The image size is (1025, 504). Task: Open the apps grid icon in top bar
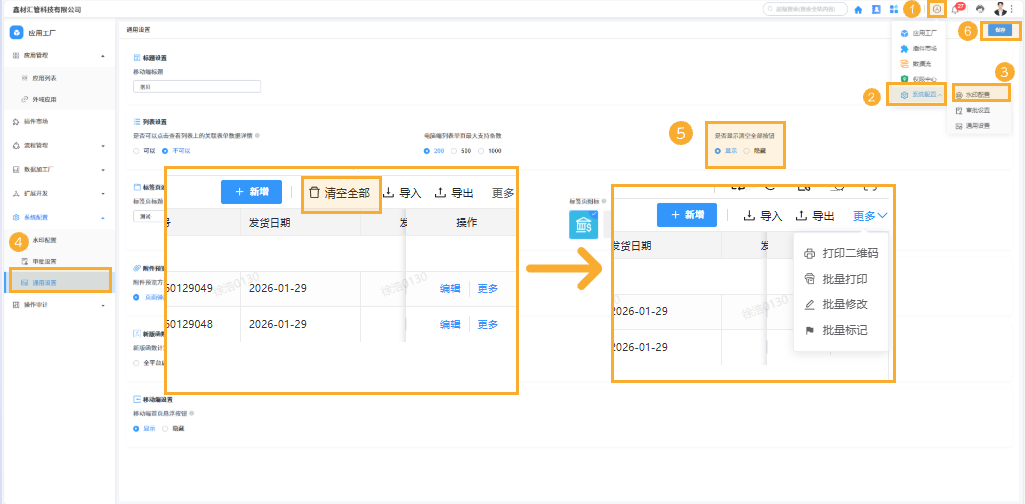click(x=894, y=10)
